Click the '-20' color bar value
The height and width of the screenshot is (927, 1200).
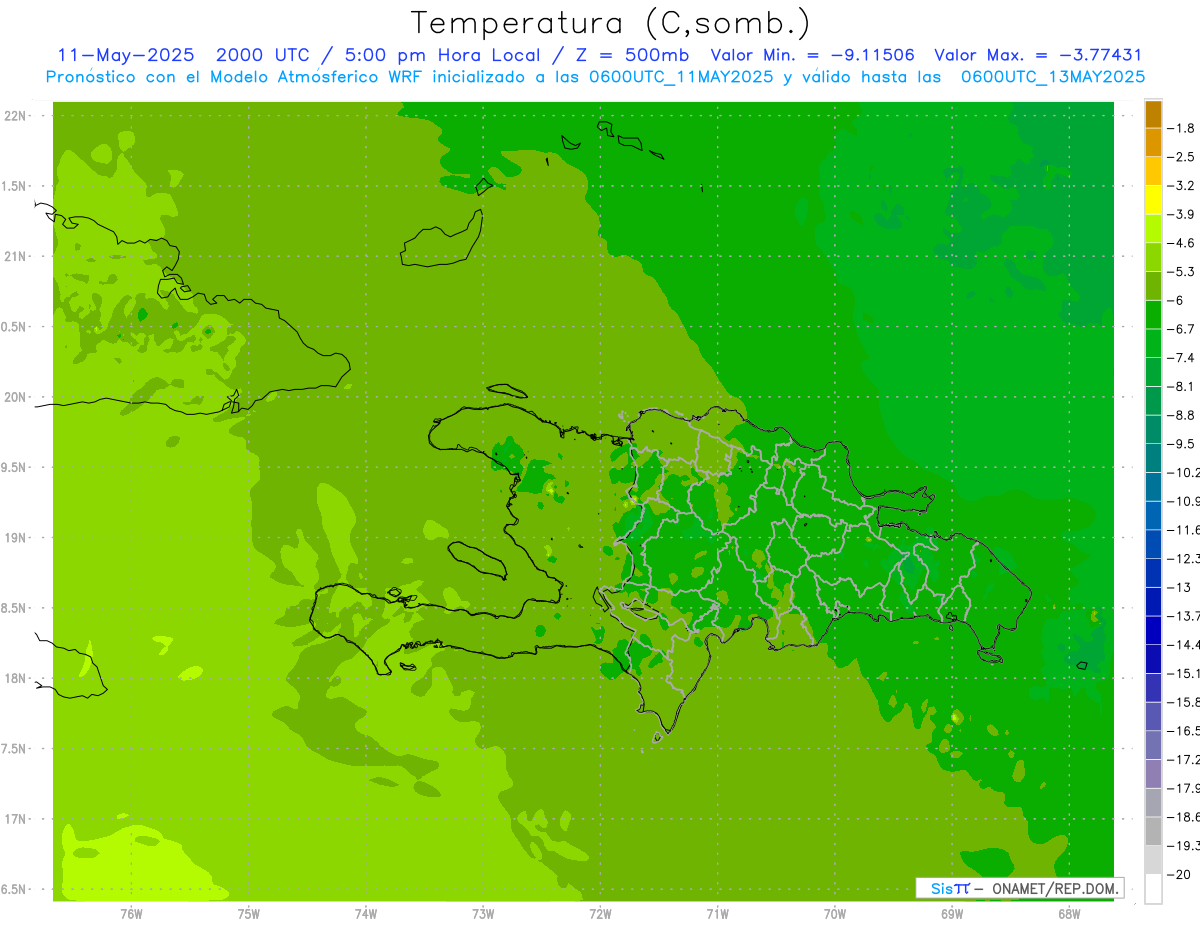(1179, 874)
